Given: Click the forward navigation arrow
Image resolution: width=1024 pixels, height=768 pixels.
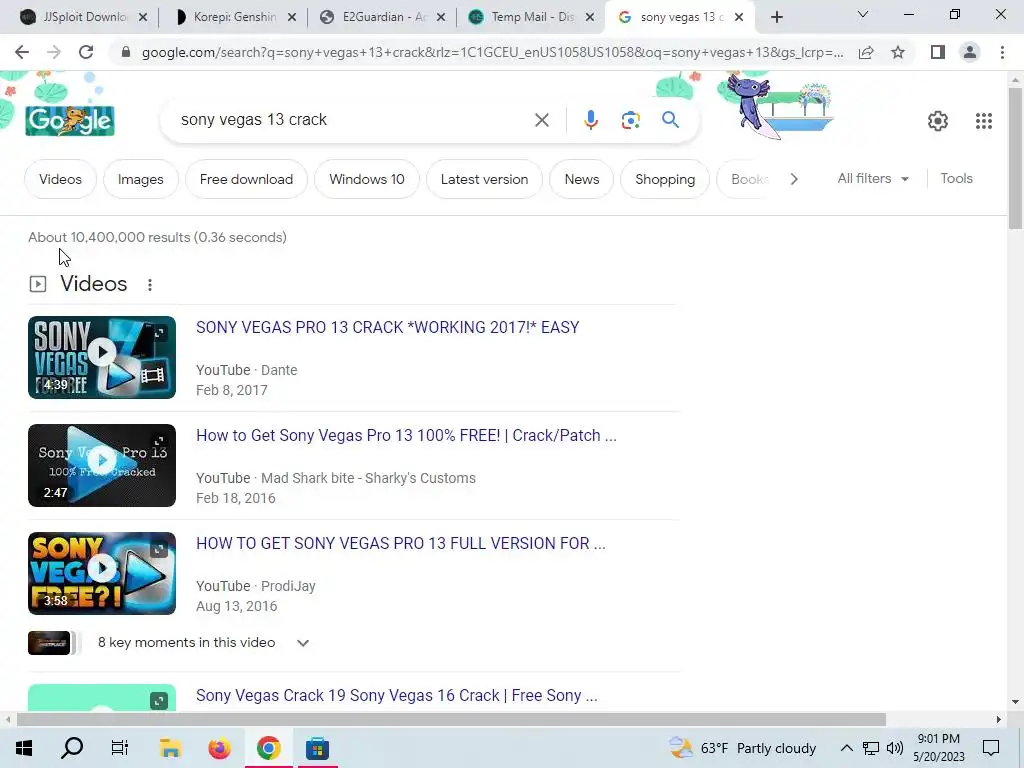Looking at the screenshot, I should point(54,52).
